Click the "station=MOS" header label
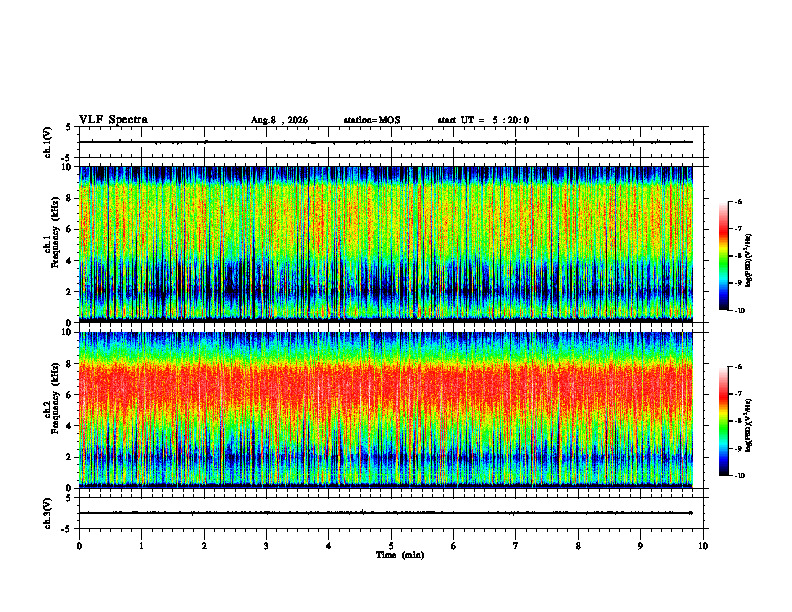 coord(372,120)
